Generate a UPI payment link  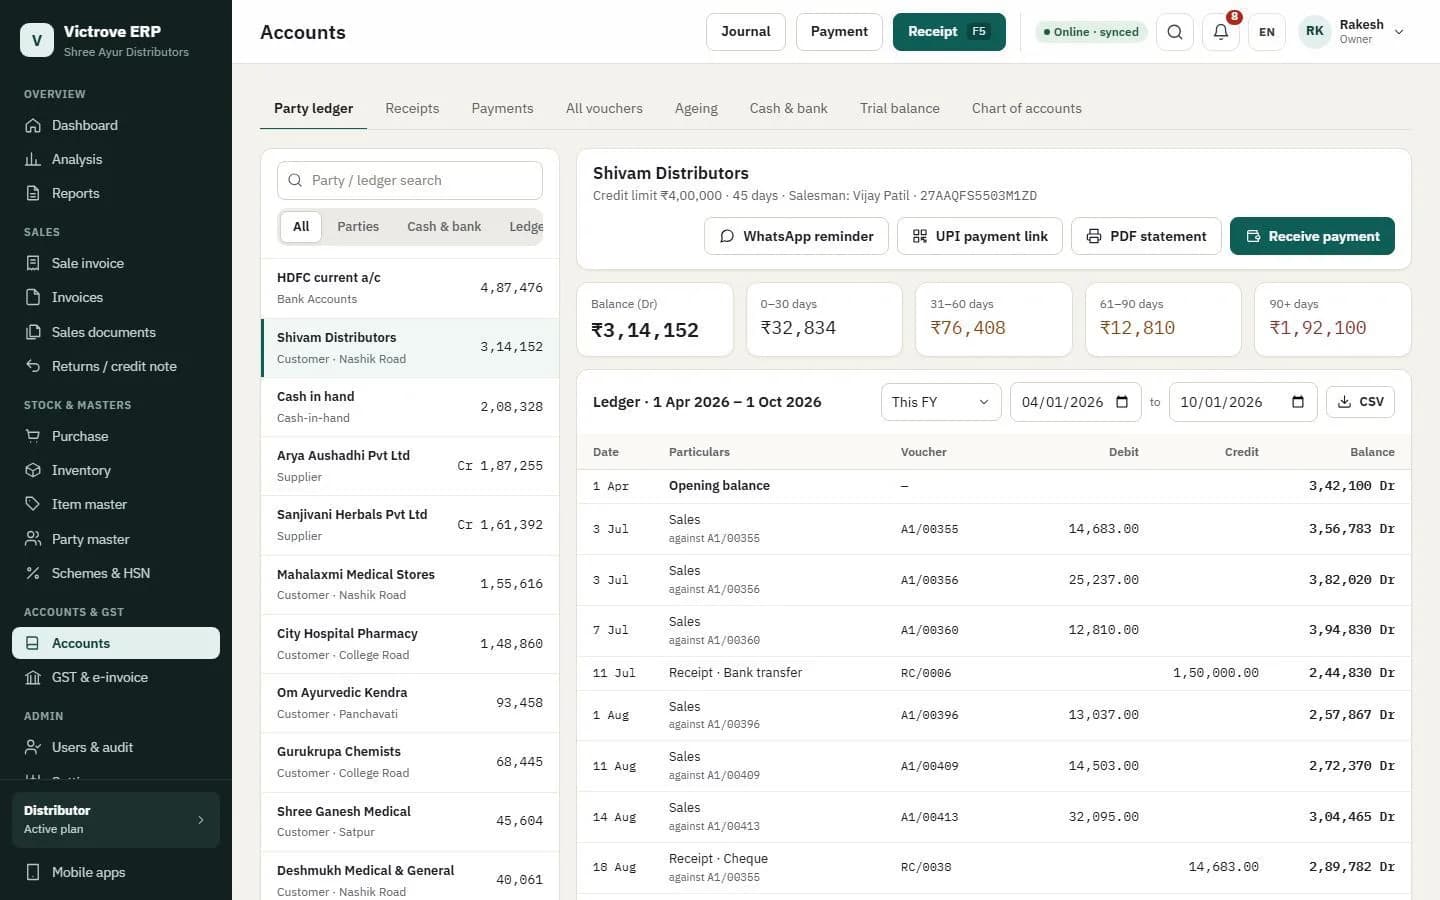click(x=980, y=236)
